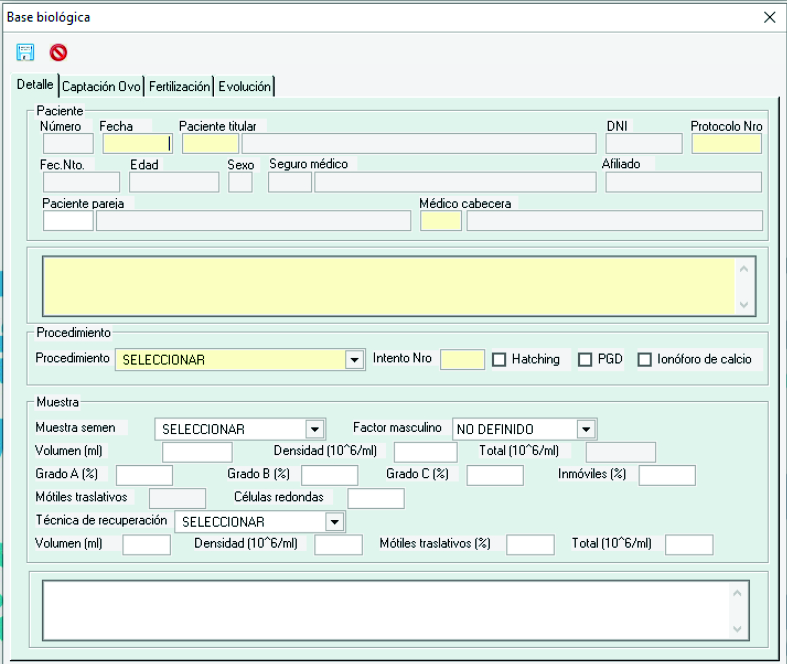Click down arrow of yellow notes scrollbar
Viewport: 787px width, 664px height.
coord(743,304)
